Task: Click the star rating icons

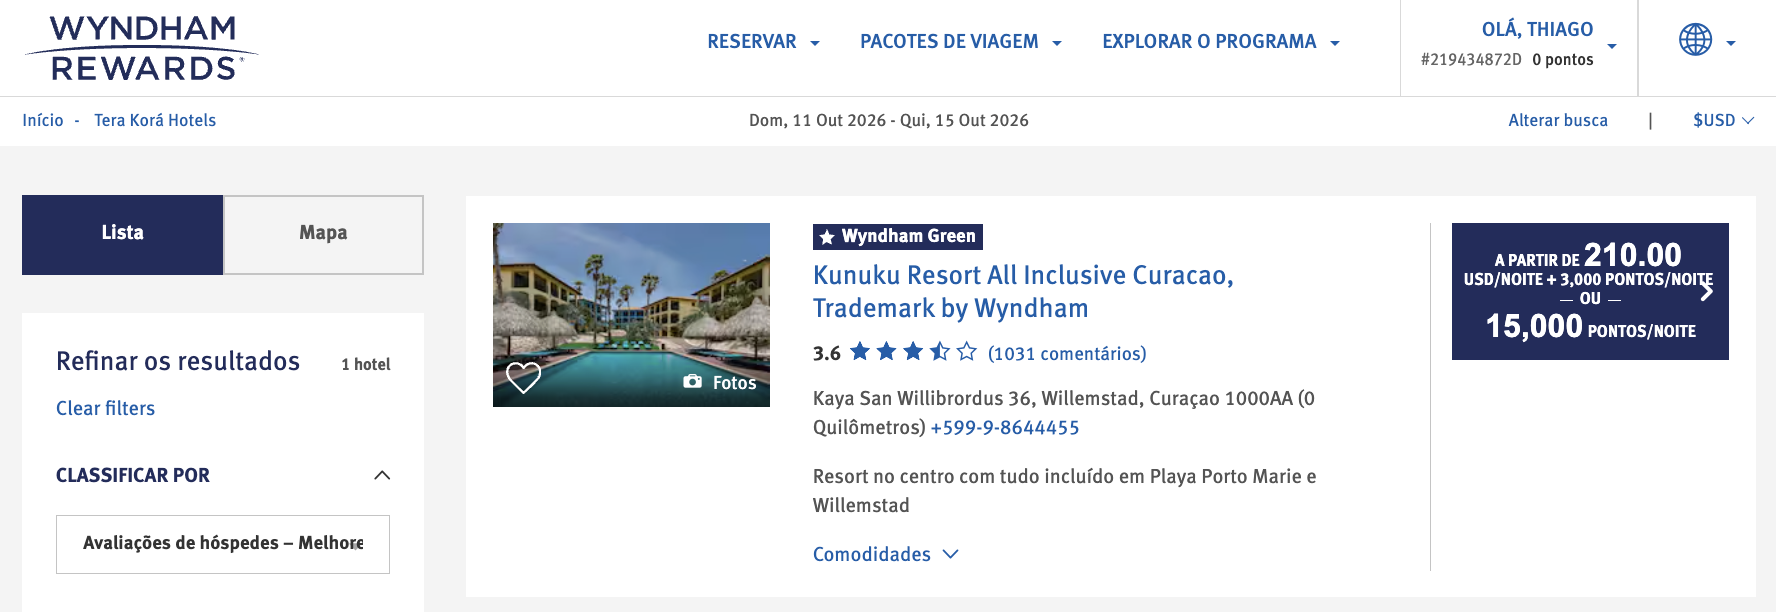Action: point(912,352)
